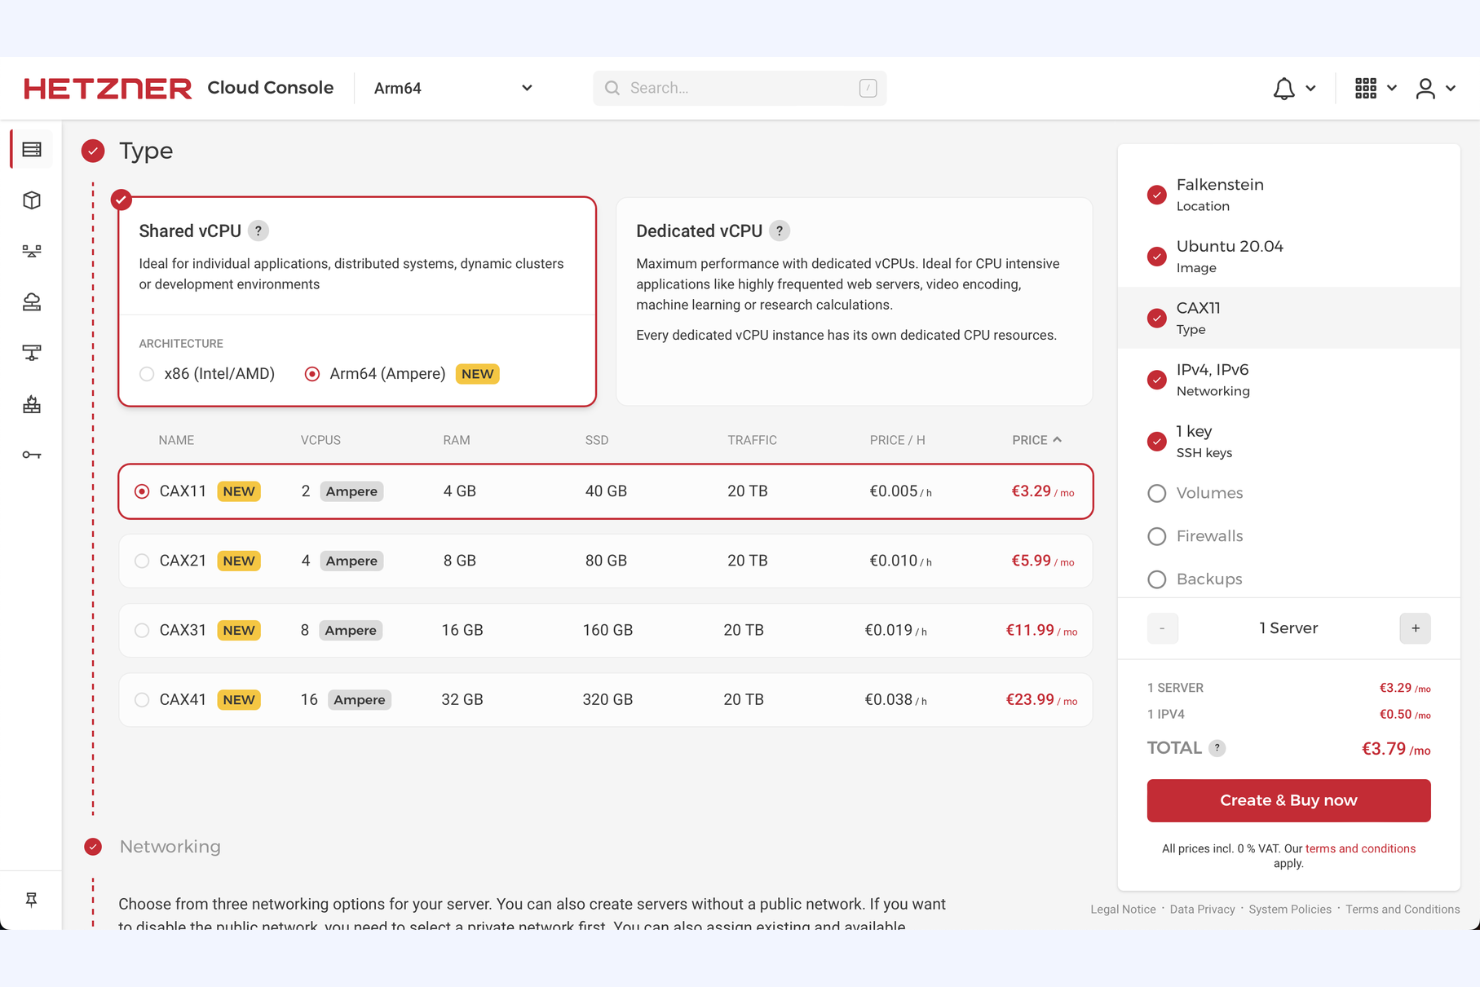Expand the user account menu chevron
This screenshot has height=987, width=1480.
click(1451, 88)
